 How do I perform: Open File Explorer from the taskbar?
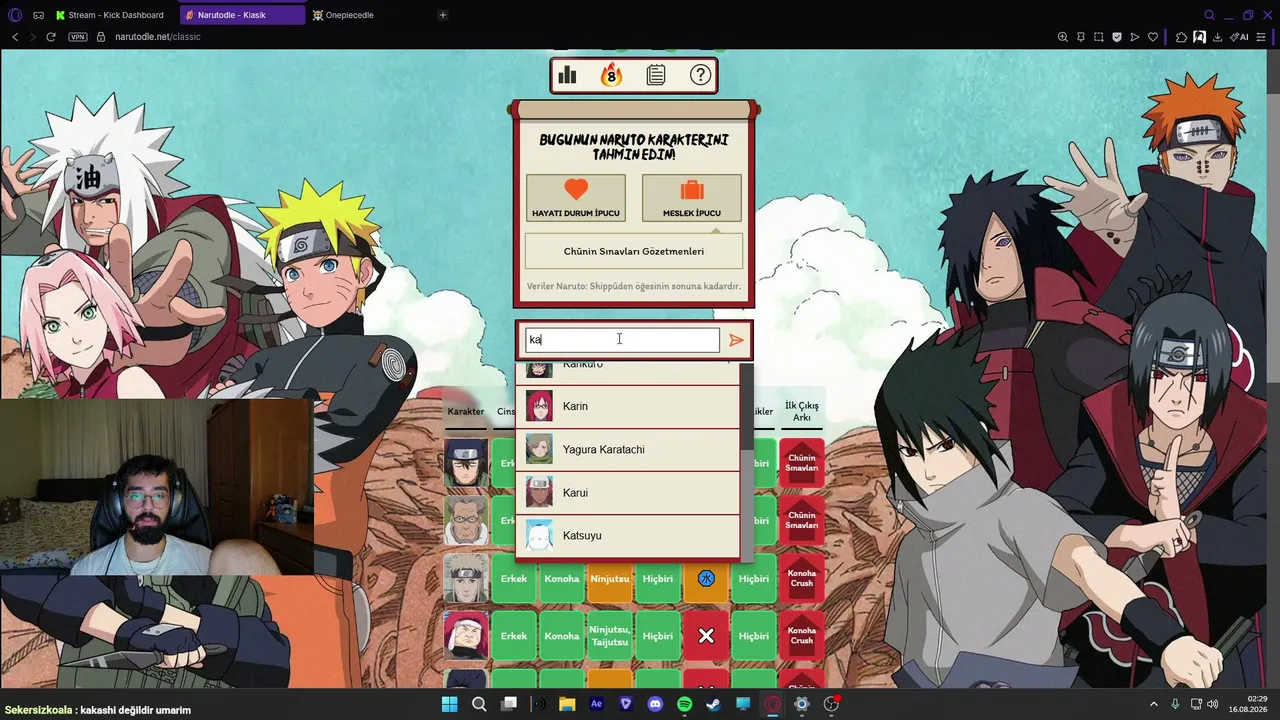pos(567,704)
